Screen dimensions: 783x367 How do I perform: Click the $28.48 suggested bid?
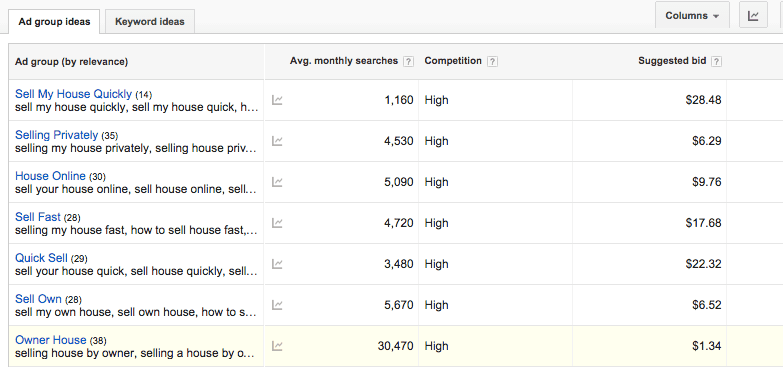pyautogui.click(x=704, y=100)
